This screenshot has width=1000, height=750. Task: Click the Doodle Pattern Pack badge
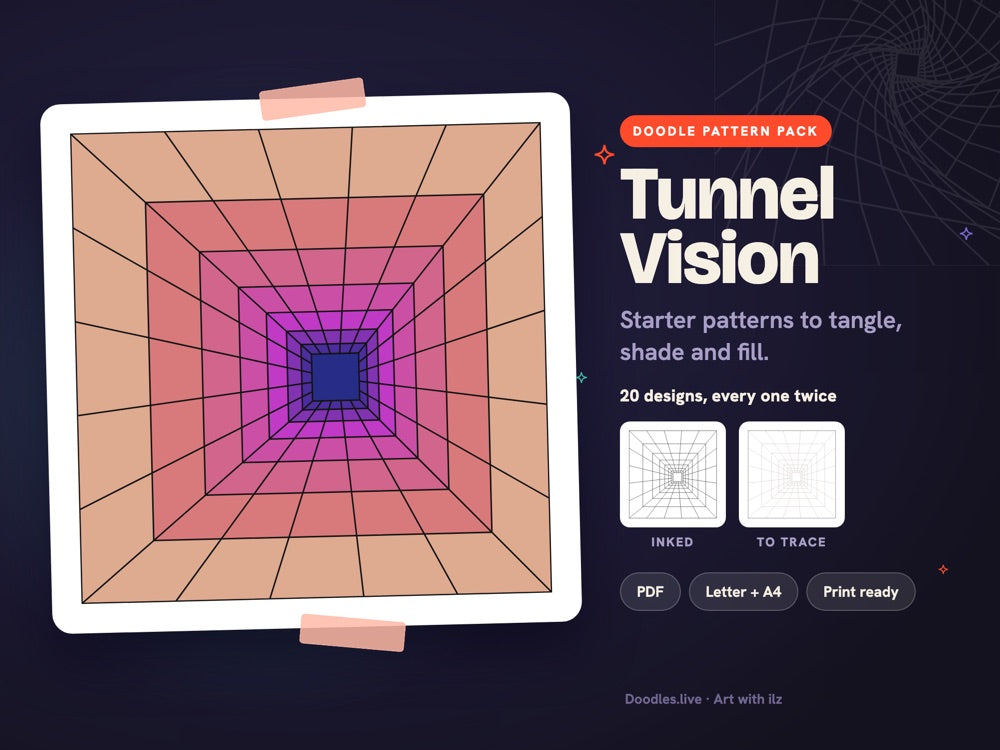click(x=725, y=131)
